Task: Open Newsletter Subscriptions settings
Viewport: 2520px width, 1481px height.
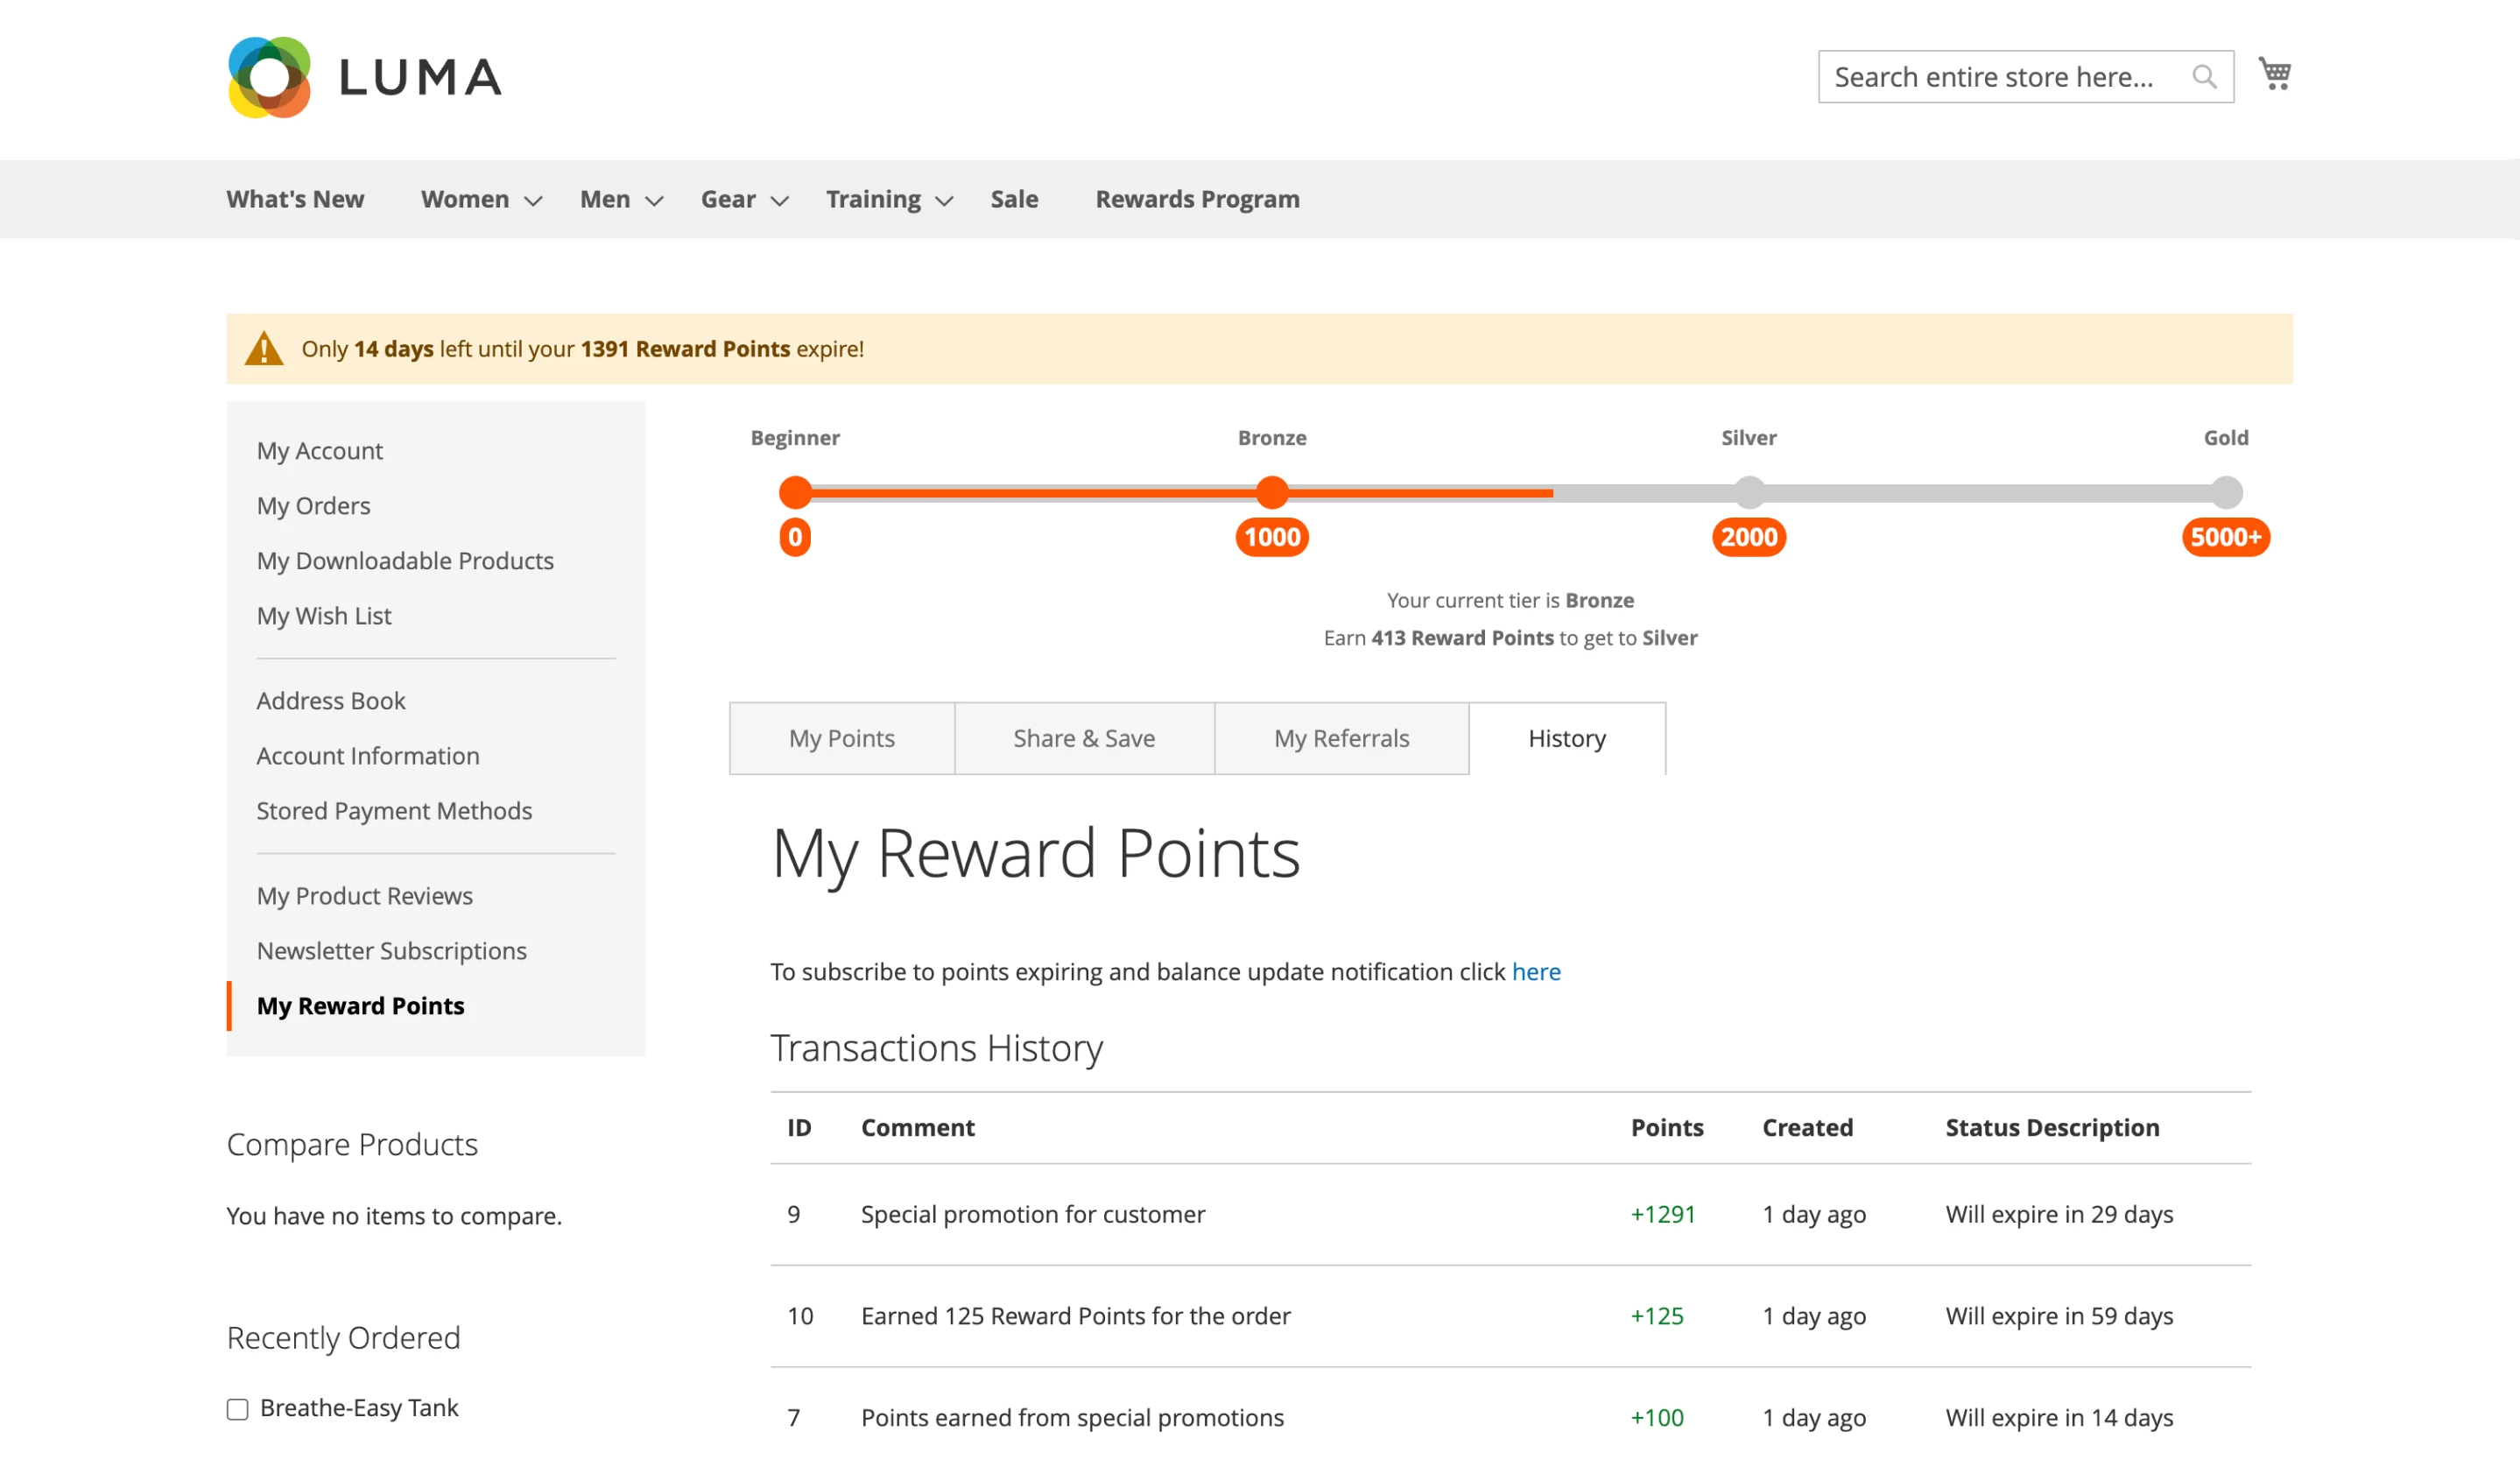Action: tap(392, 950)
